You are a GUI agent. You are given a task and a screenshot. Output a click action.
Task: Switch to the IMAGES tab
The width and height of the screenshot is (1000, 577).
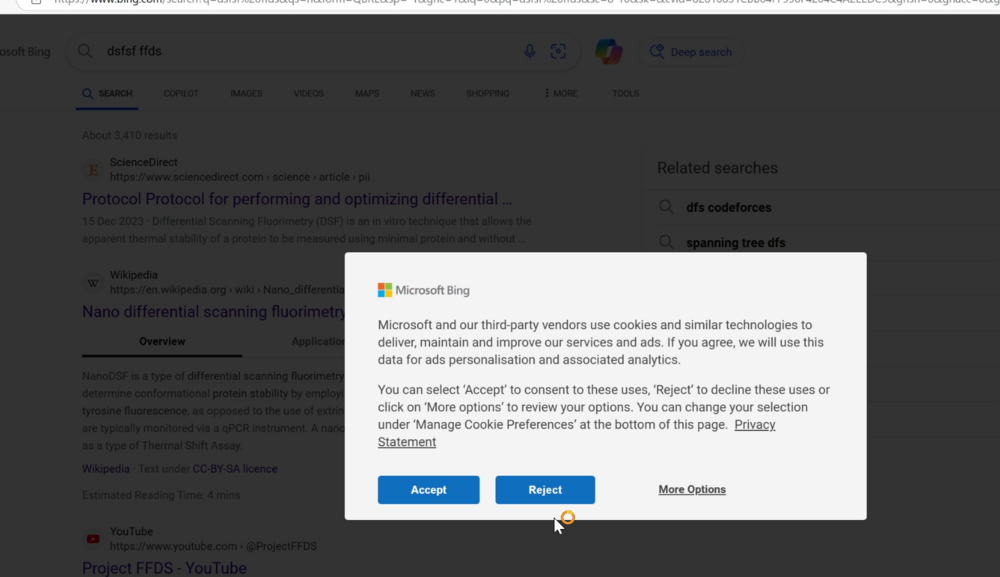(x=246, y=93)
